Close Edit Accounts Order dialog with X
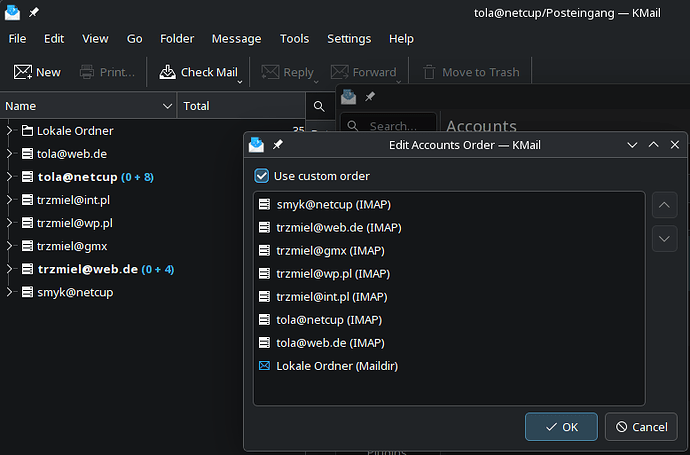 click(675, 145)
